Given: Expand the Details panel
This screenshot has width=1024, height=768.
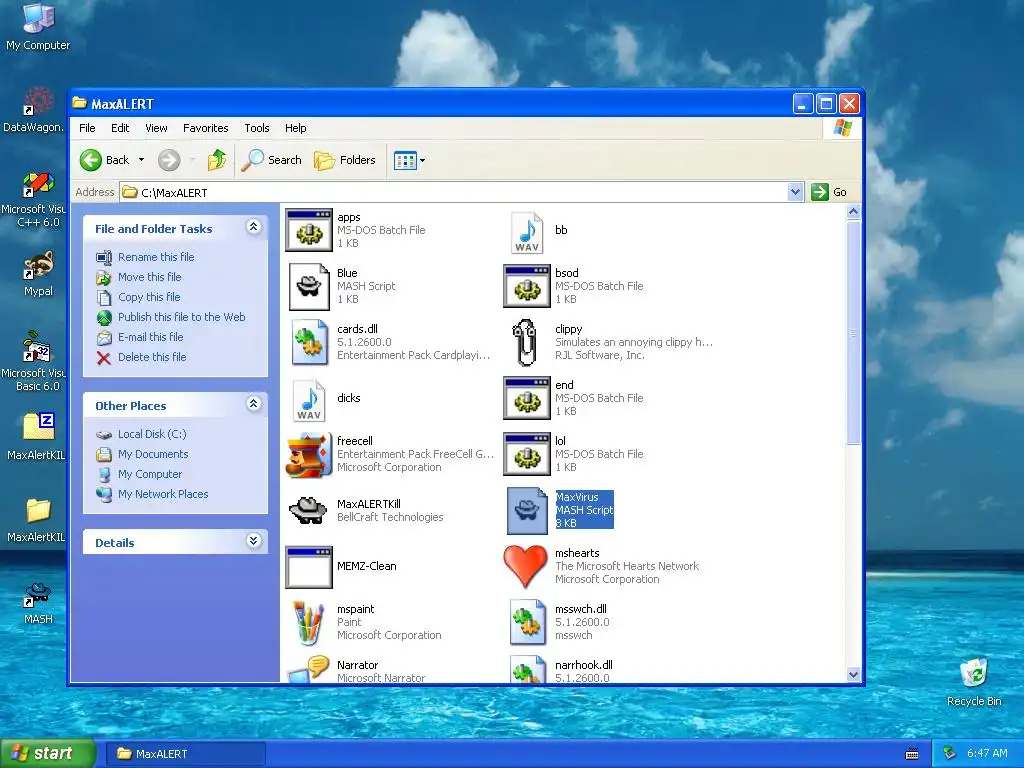Looking at the screenshot, I should pos(253,541).
